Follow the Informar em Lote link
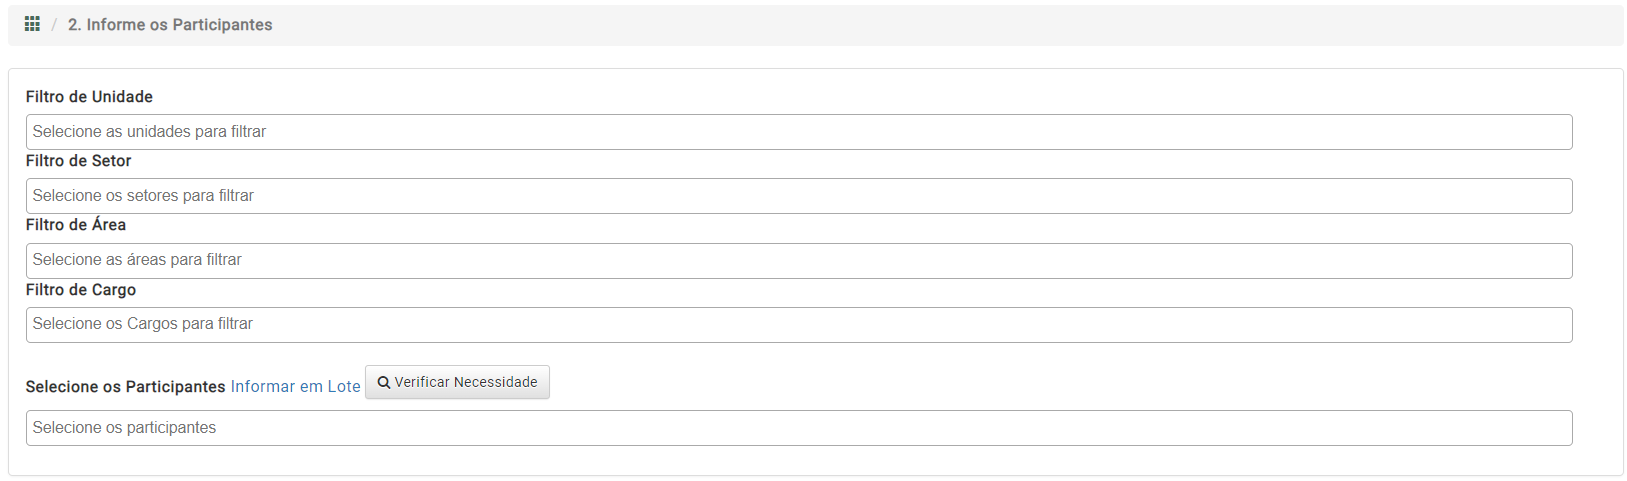The image size is (1627, 481). 295,386
